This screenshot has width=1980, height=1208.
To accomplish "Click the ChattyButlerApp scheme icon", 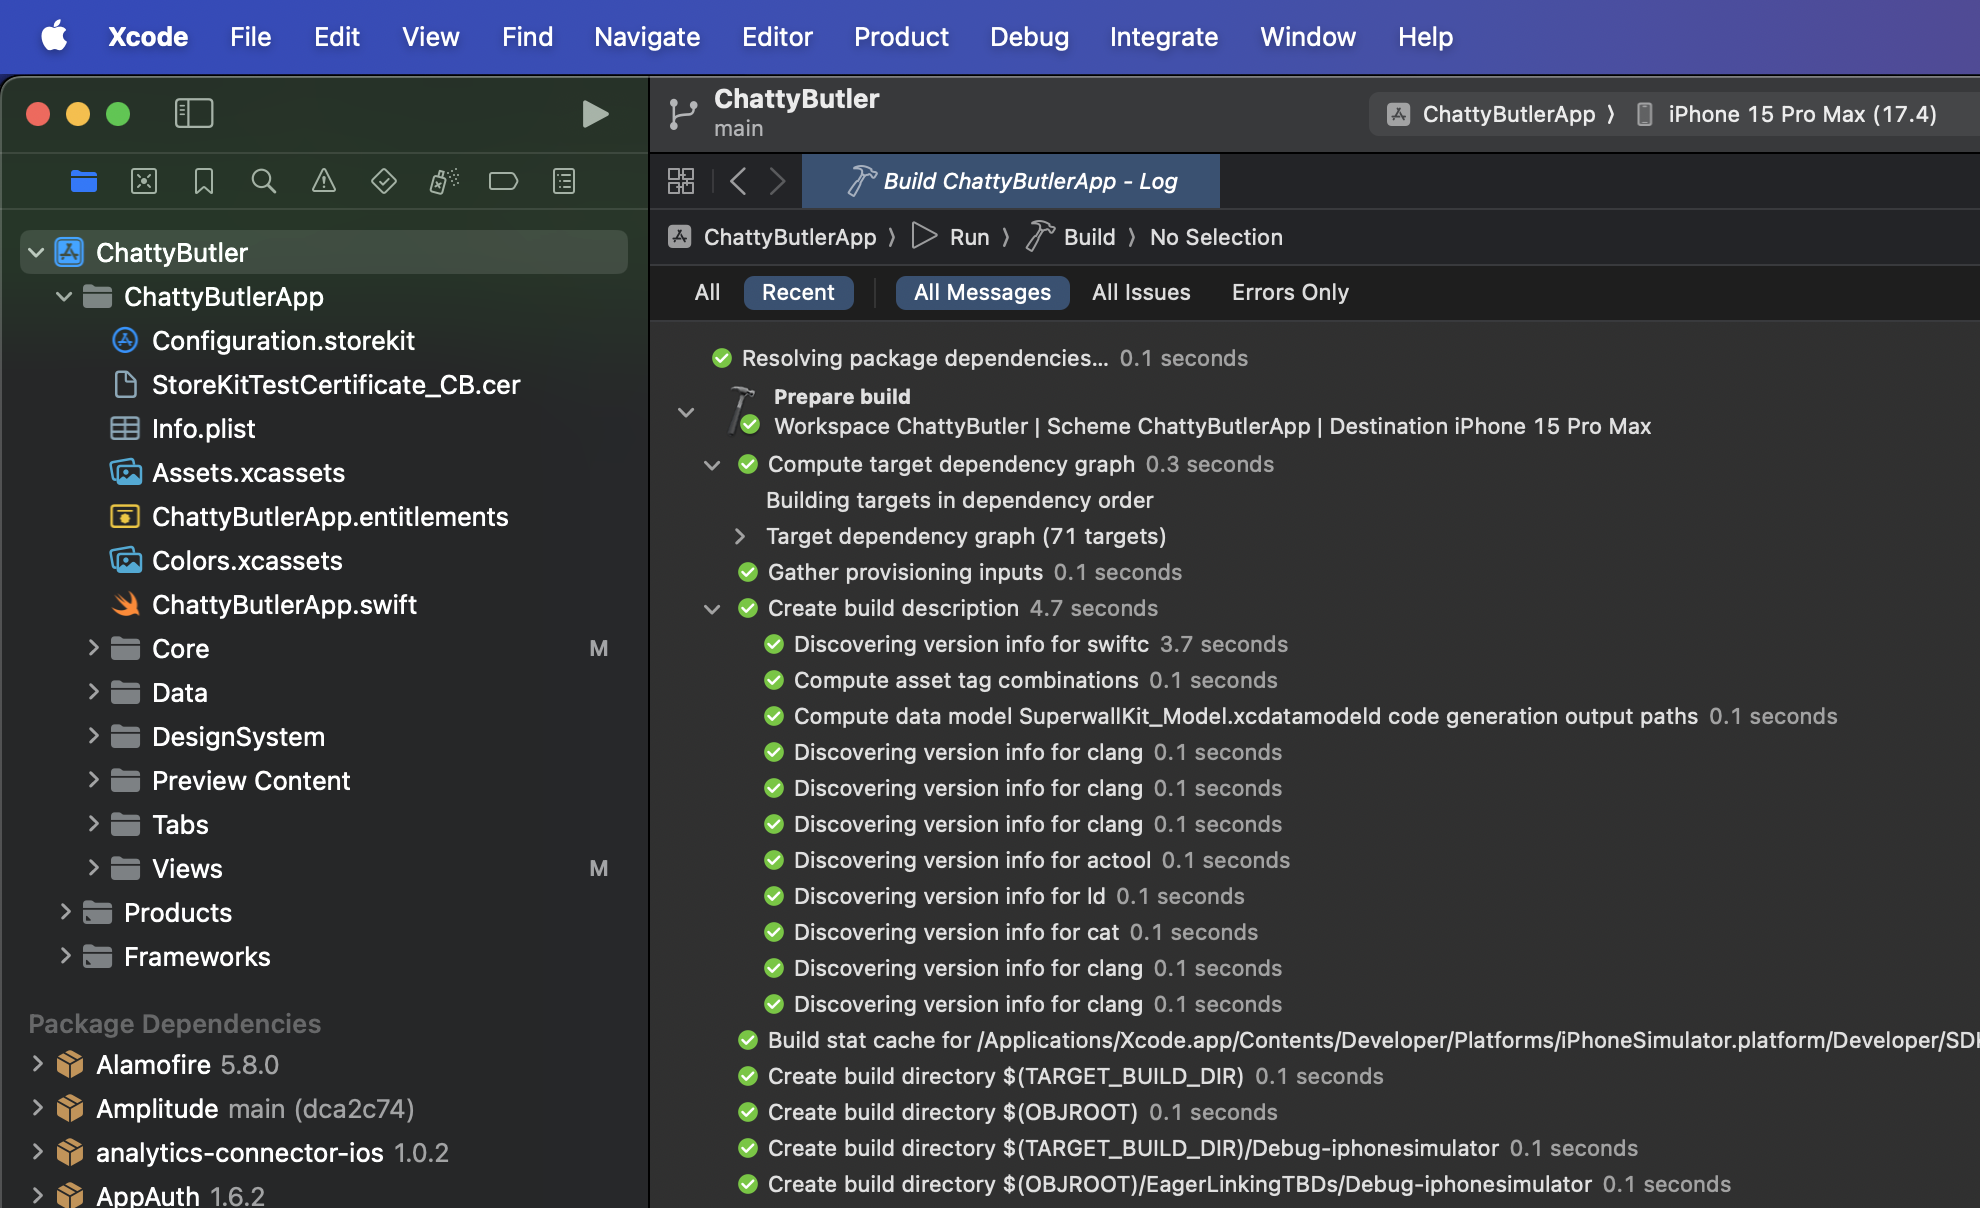I will pos(1398,114).
